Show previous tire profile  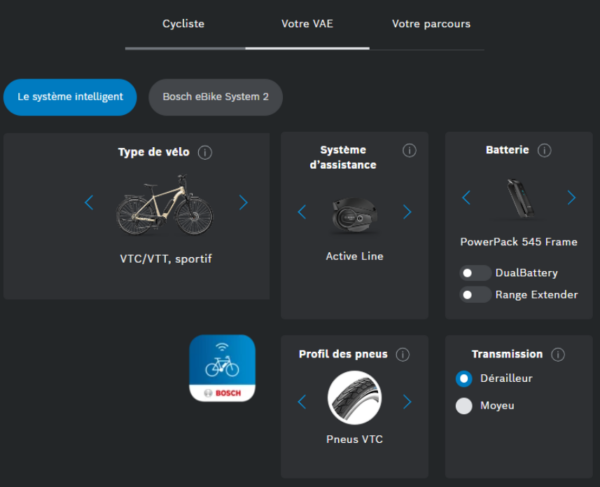click(302, 402)
